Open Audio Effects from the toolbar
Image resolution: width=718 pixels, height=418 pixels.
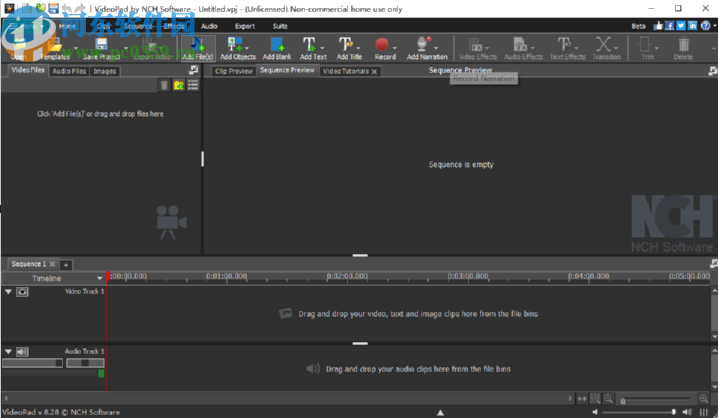pos(523,49)
